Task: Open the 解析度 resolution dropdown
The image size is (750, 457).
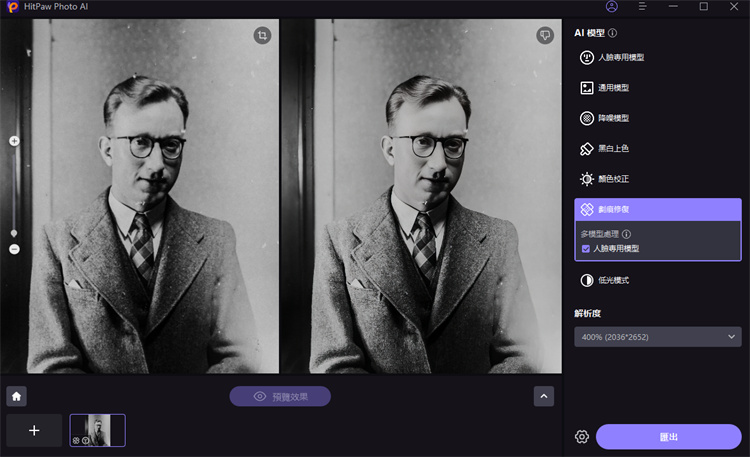Action: 657,337
